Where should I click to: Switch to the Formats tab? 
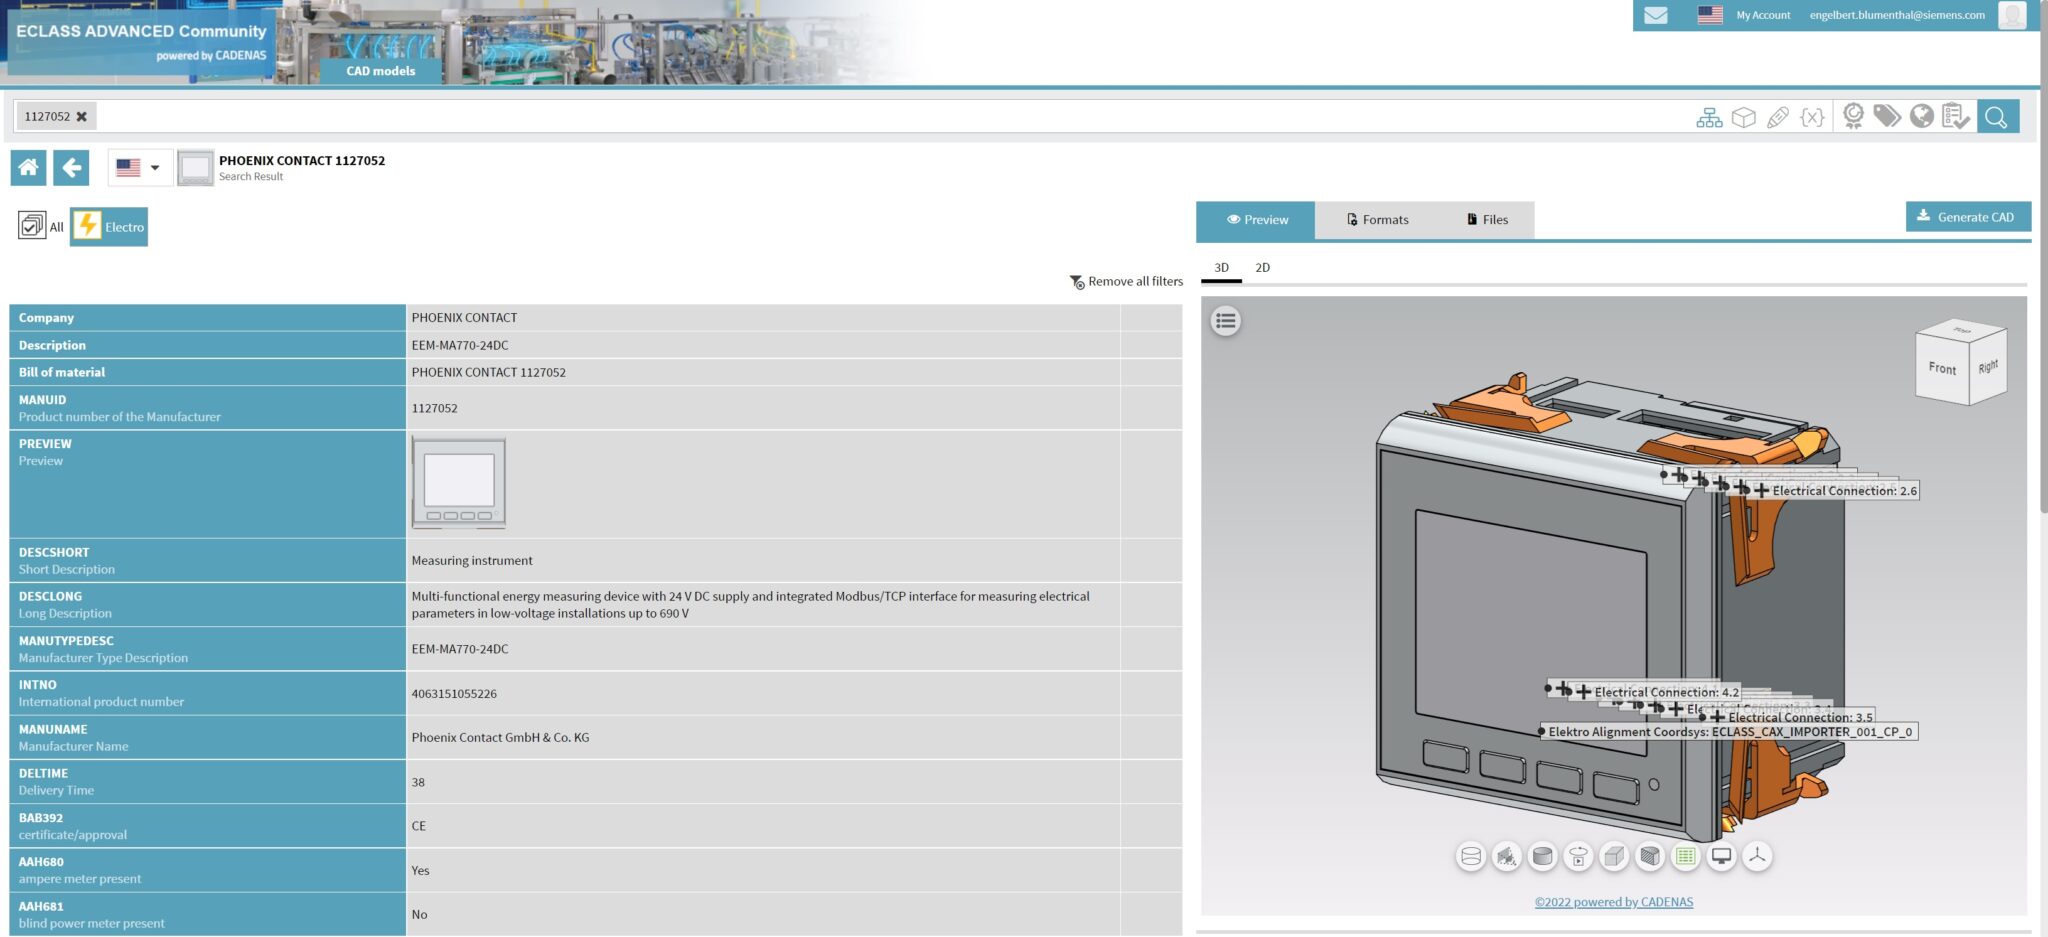[1377, 219]
